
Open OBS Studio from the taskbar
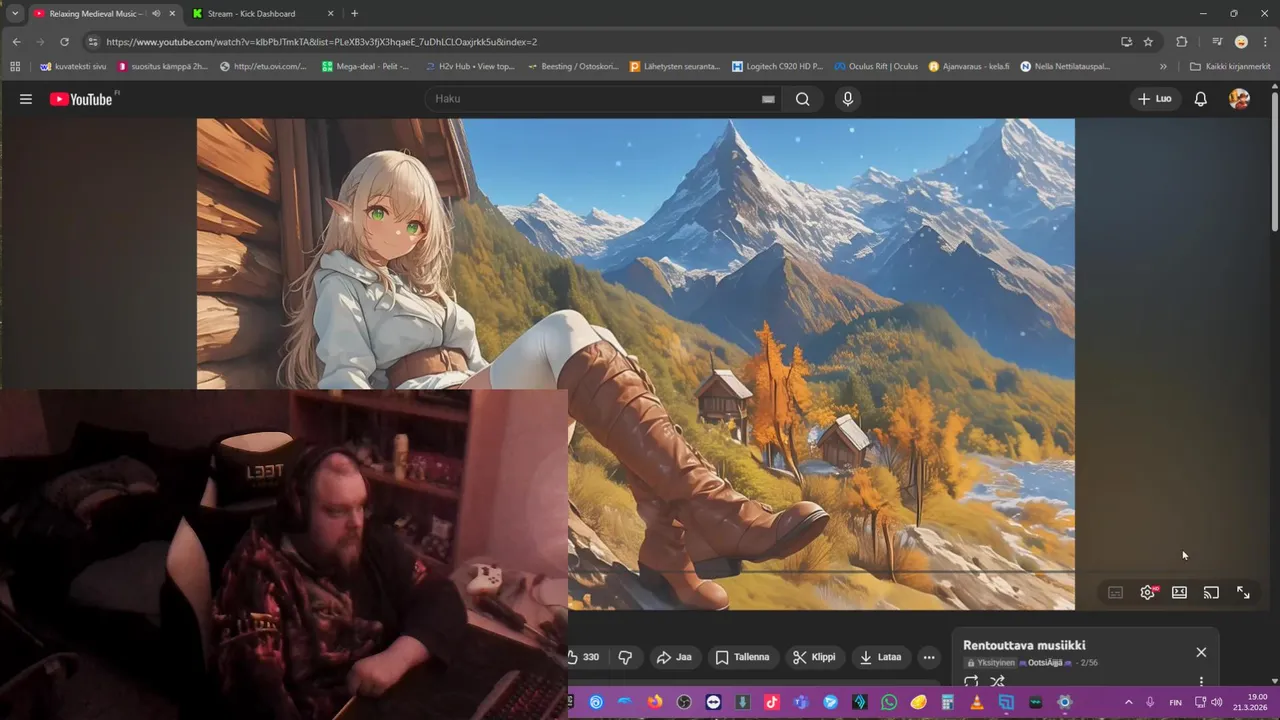[x=684, y=702]
